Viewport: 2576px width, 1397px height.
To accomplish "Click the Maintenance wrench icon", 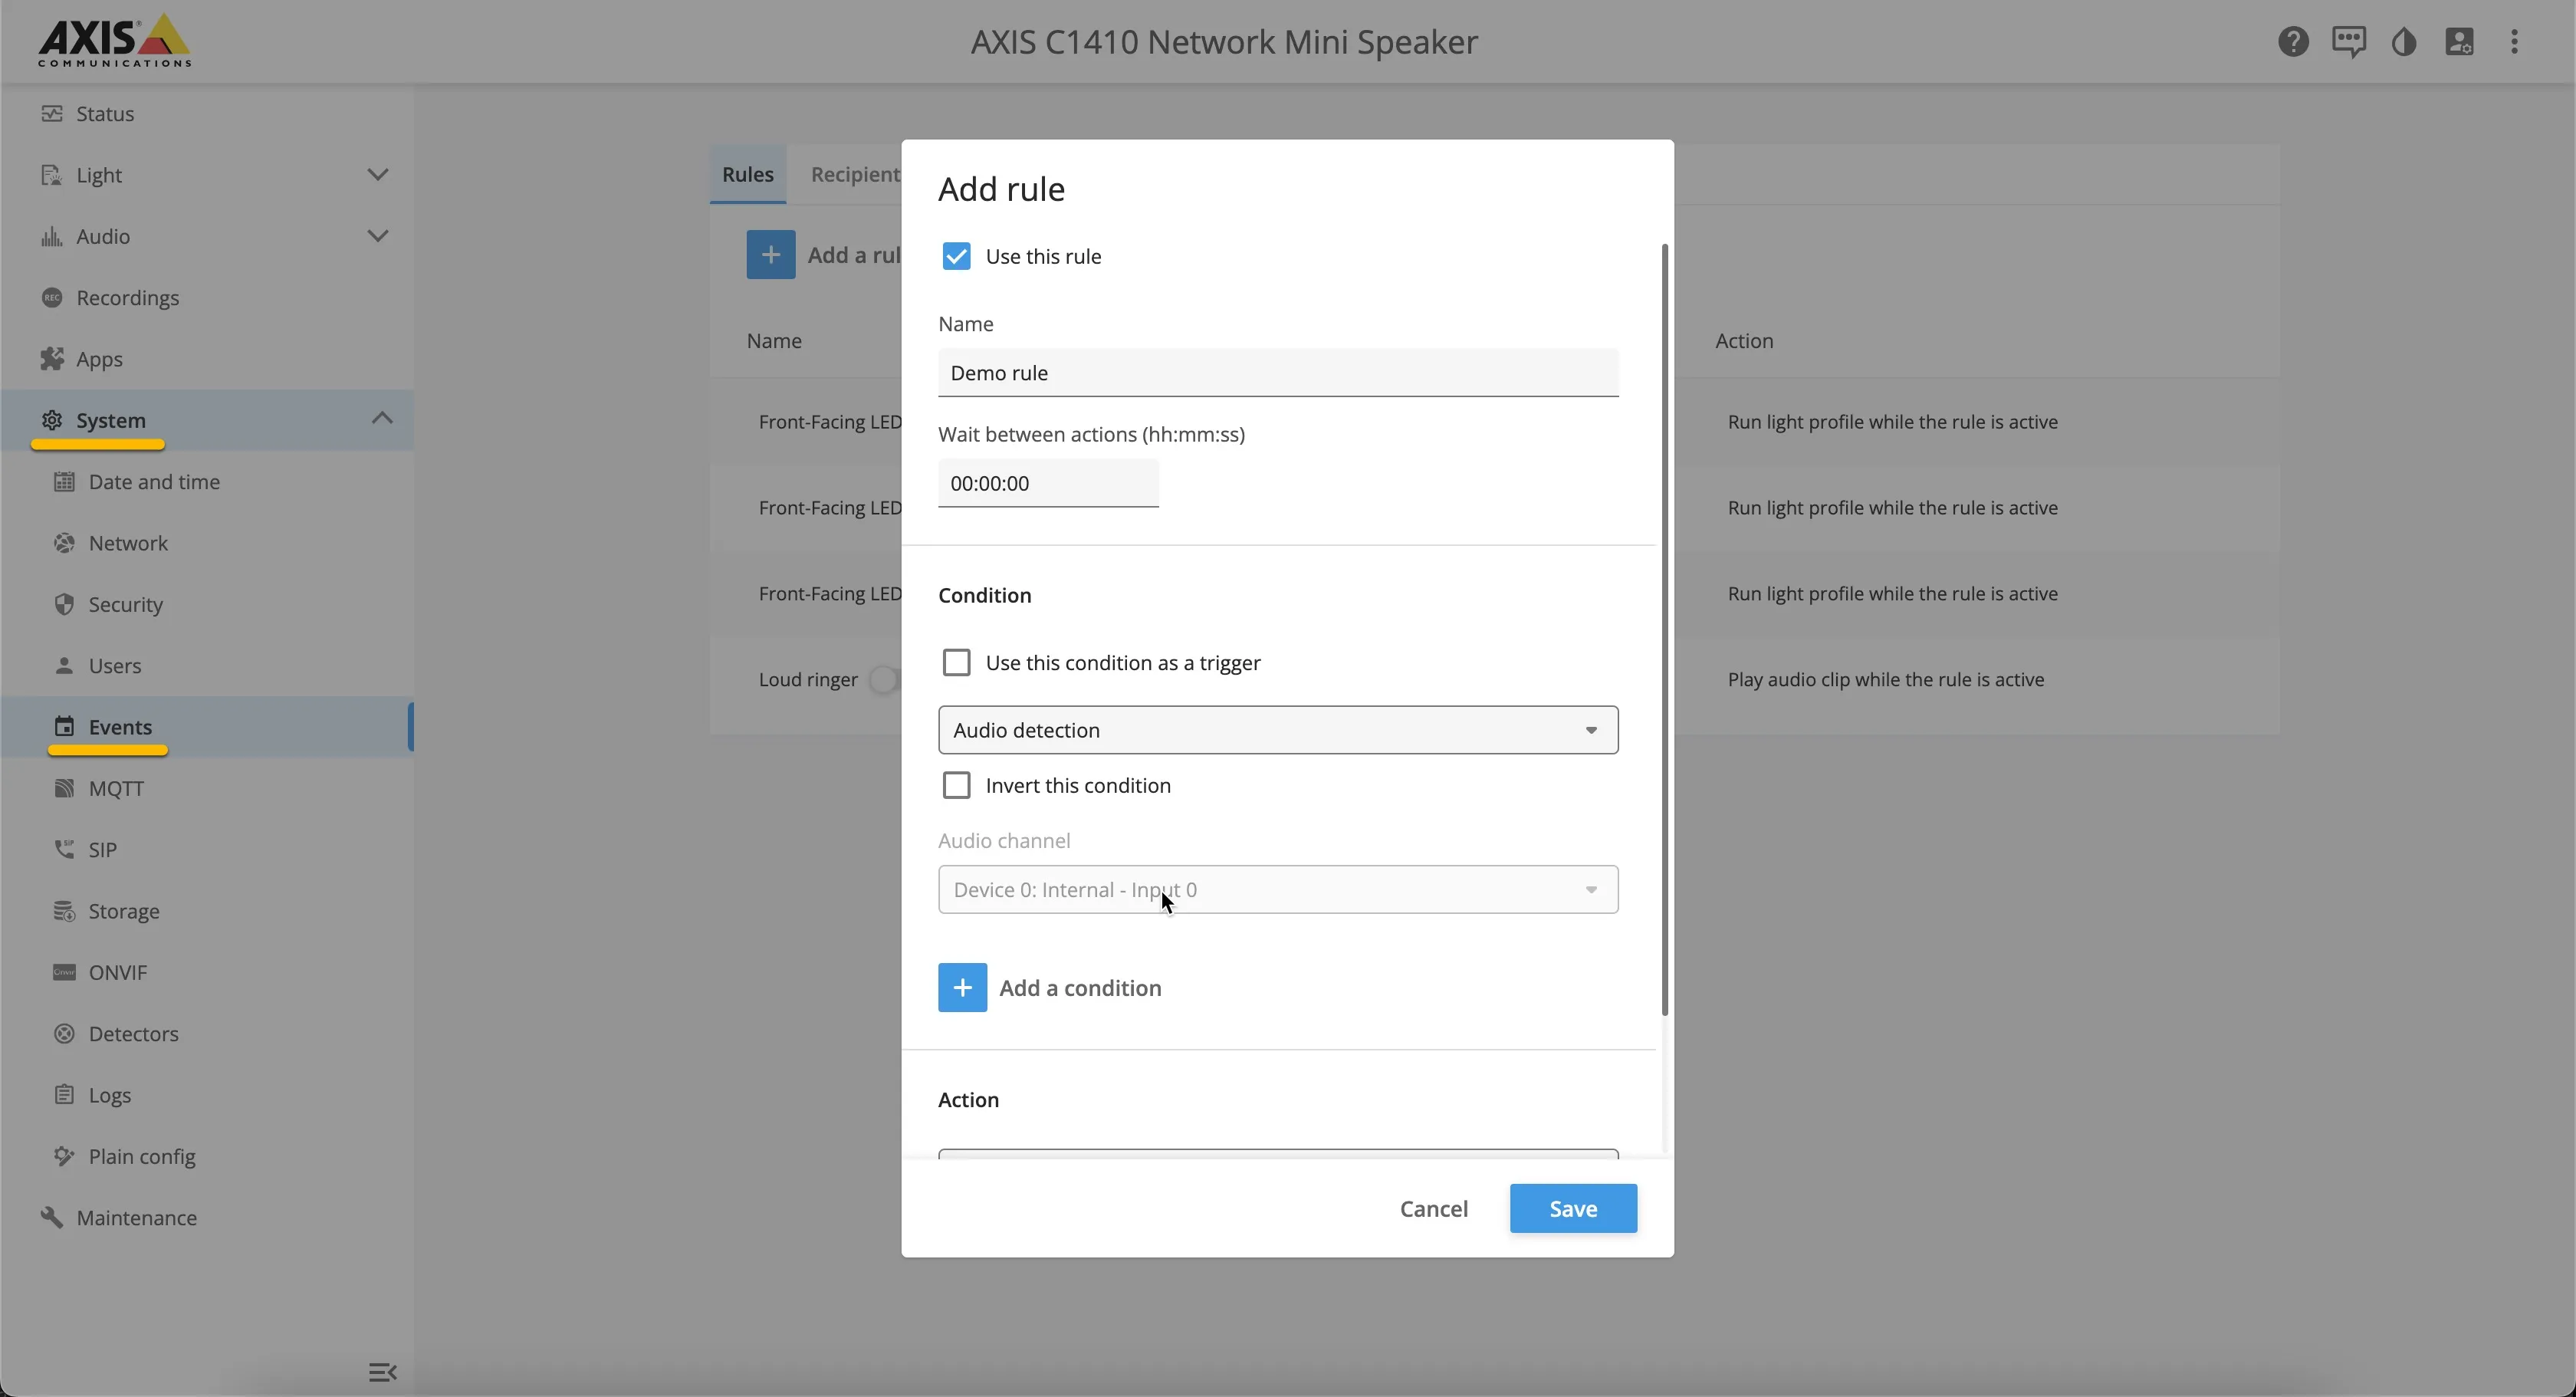I will point(52,1218).
